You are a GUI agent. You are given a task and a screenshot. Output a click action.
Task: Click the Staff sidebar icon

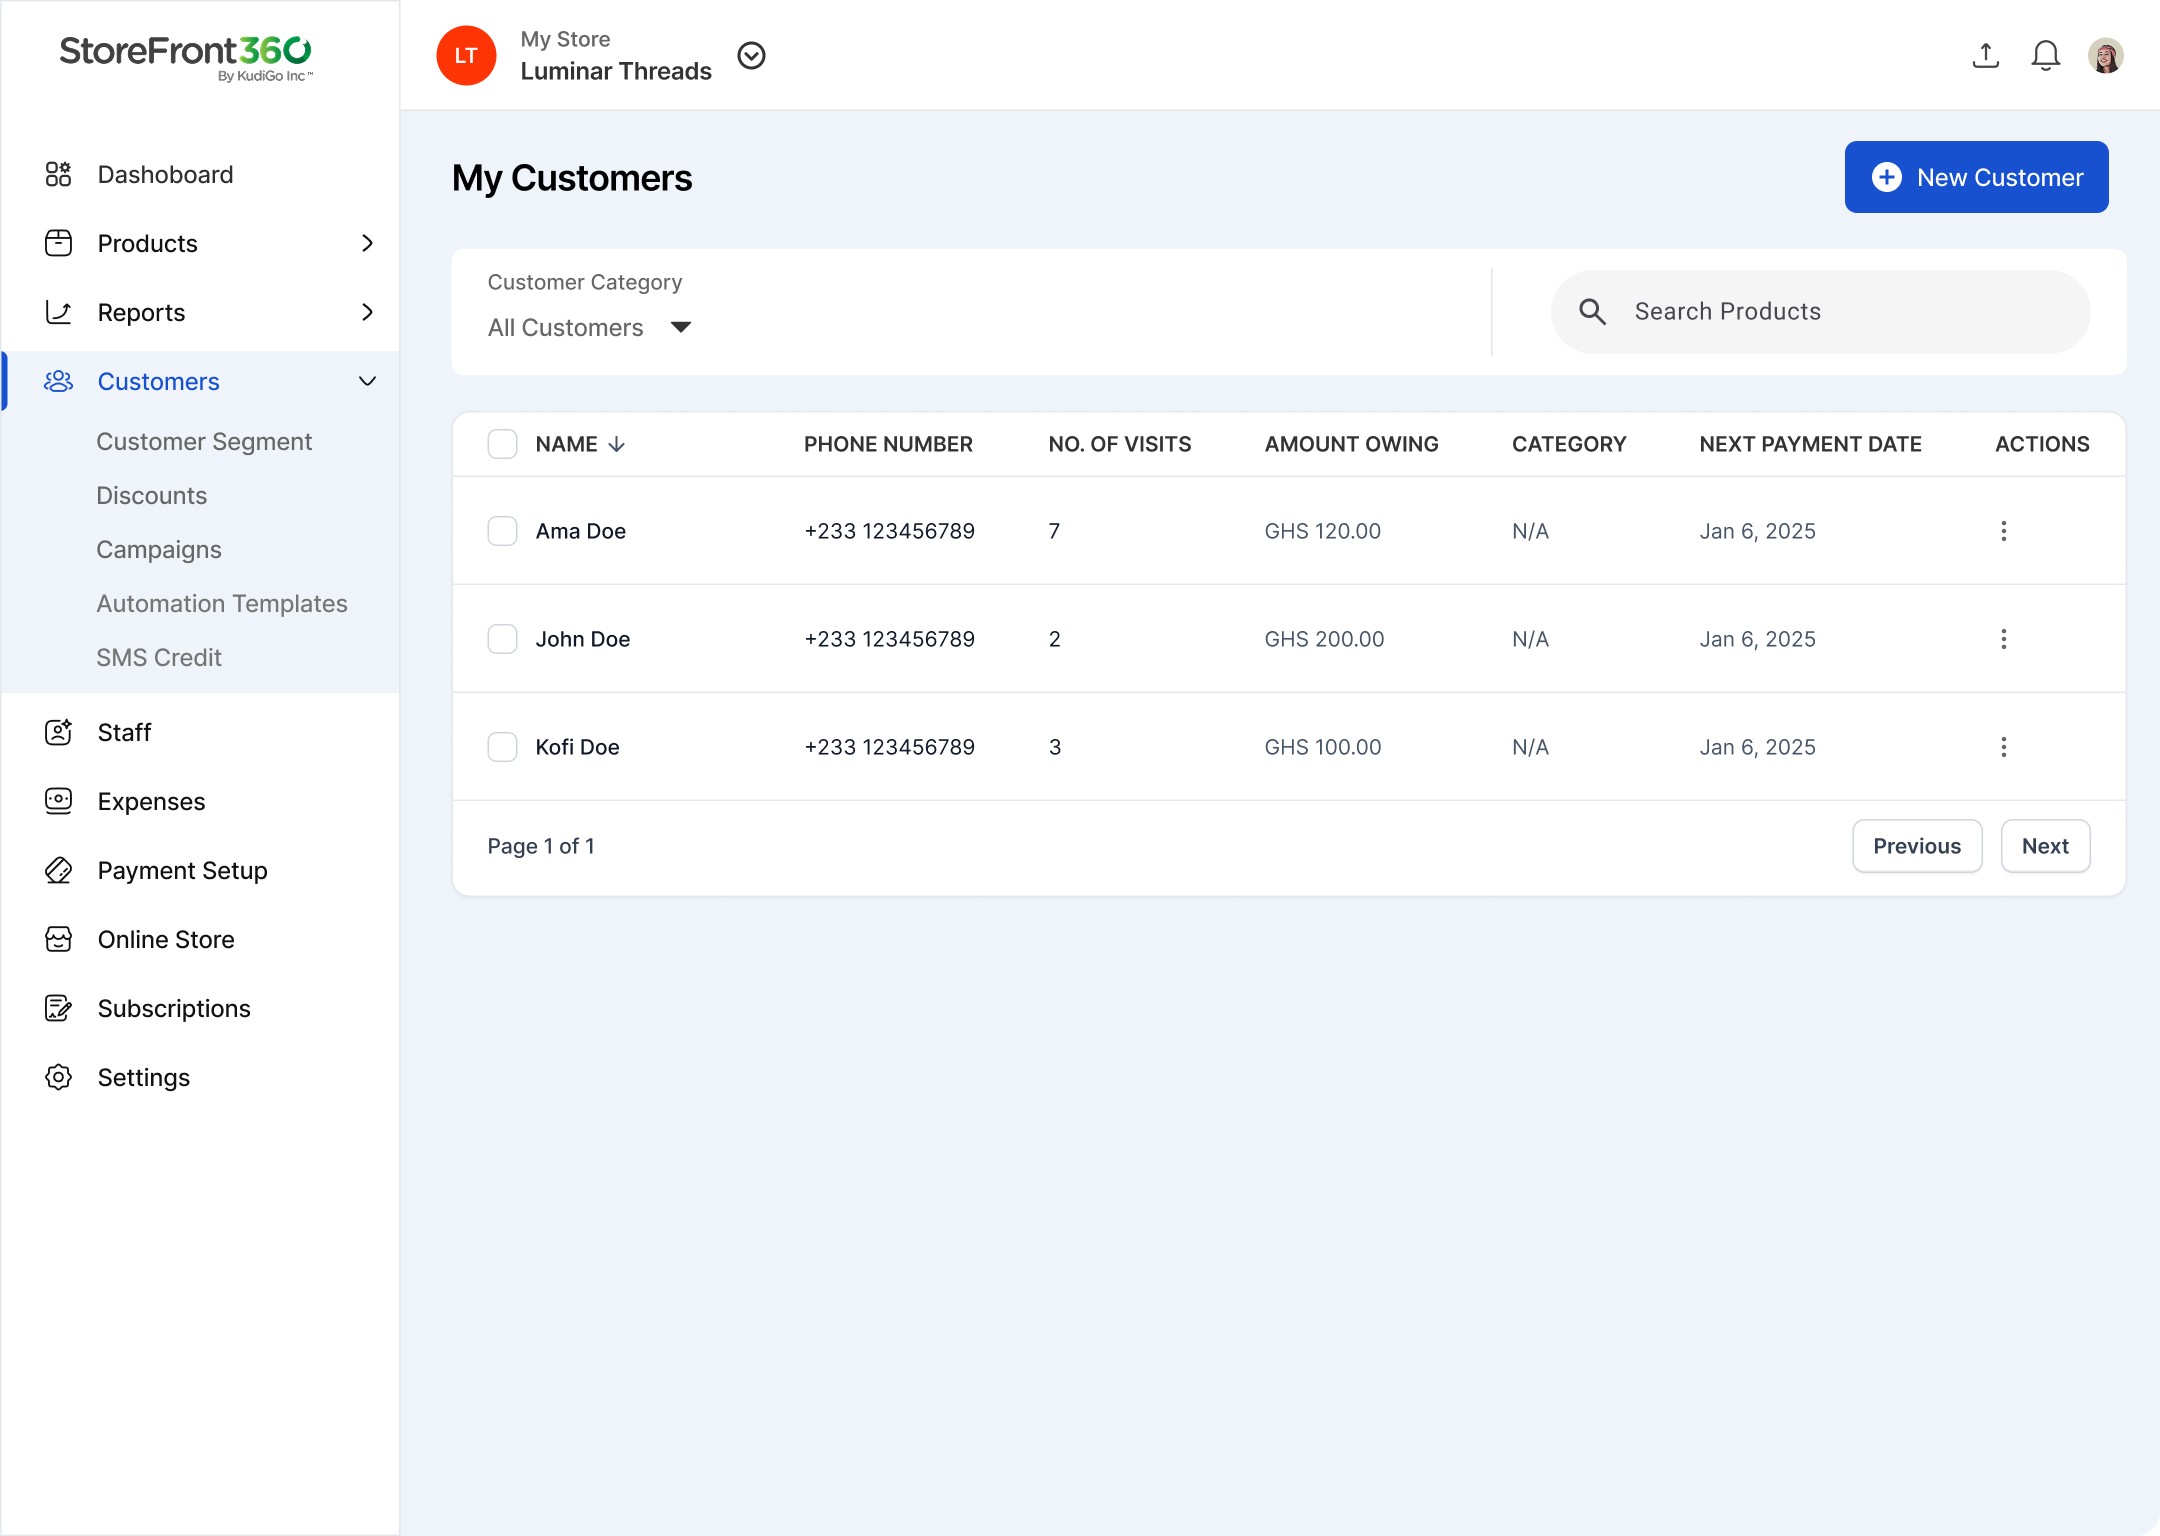tap(59, 732)
